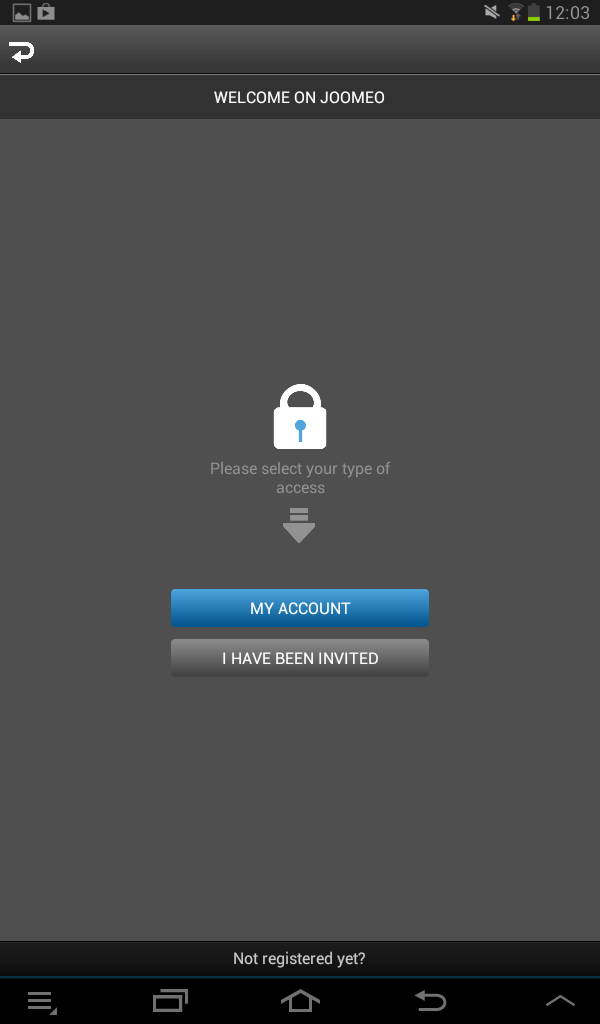Viewport: 600px width, 1024px height.
Task: Tap the 12:03 clock in status bar
Action: pyautogui.click(x=567, y=12)
